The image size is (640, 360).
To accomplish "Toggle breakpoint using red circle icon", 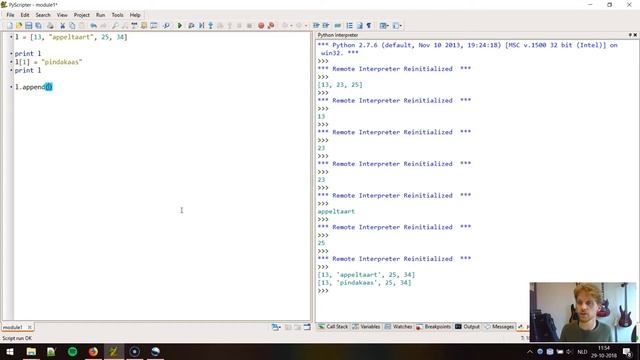I will pyautogui.click(x=261, y=26).
